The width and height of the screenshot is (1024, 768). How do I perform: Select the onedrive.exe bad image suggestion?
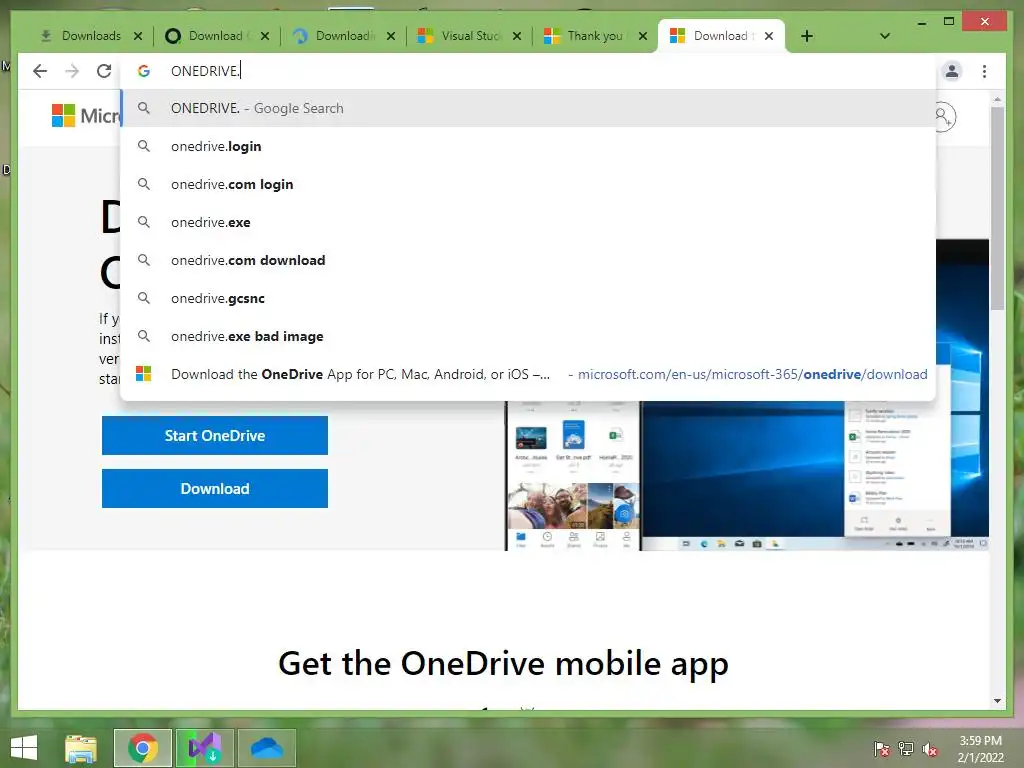tap(528, 336)
